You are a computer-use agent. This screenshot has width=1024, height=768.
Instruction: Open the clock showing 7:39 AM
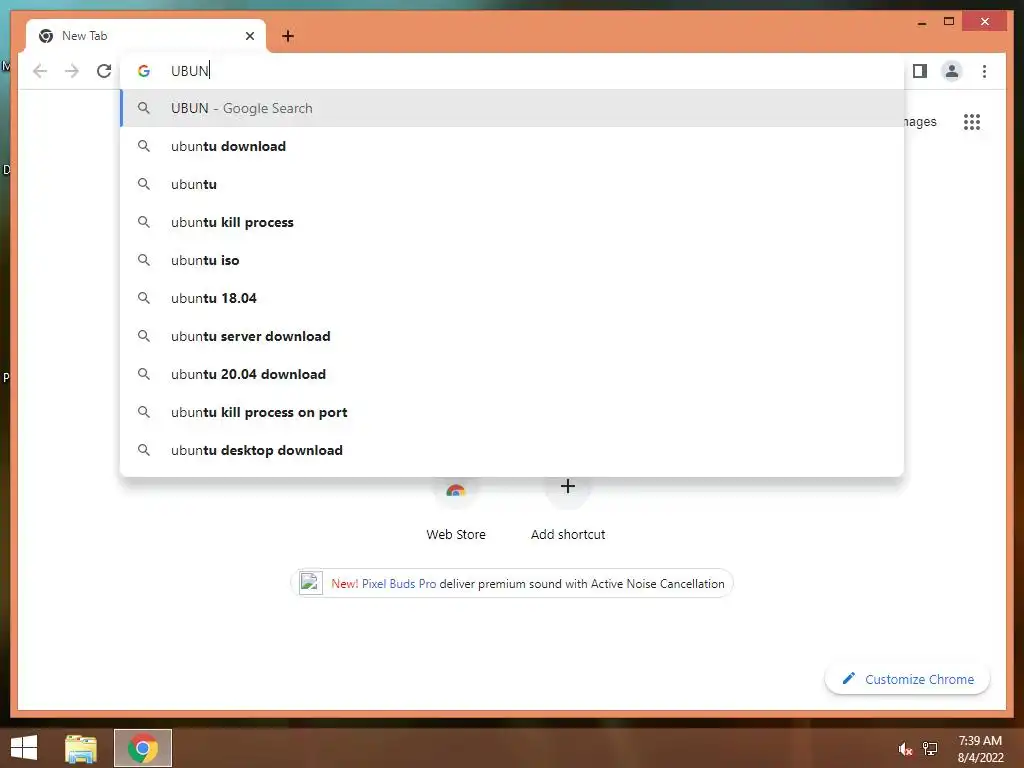980,749
